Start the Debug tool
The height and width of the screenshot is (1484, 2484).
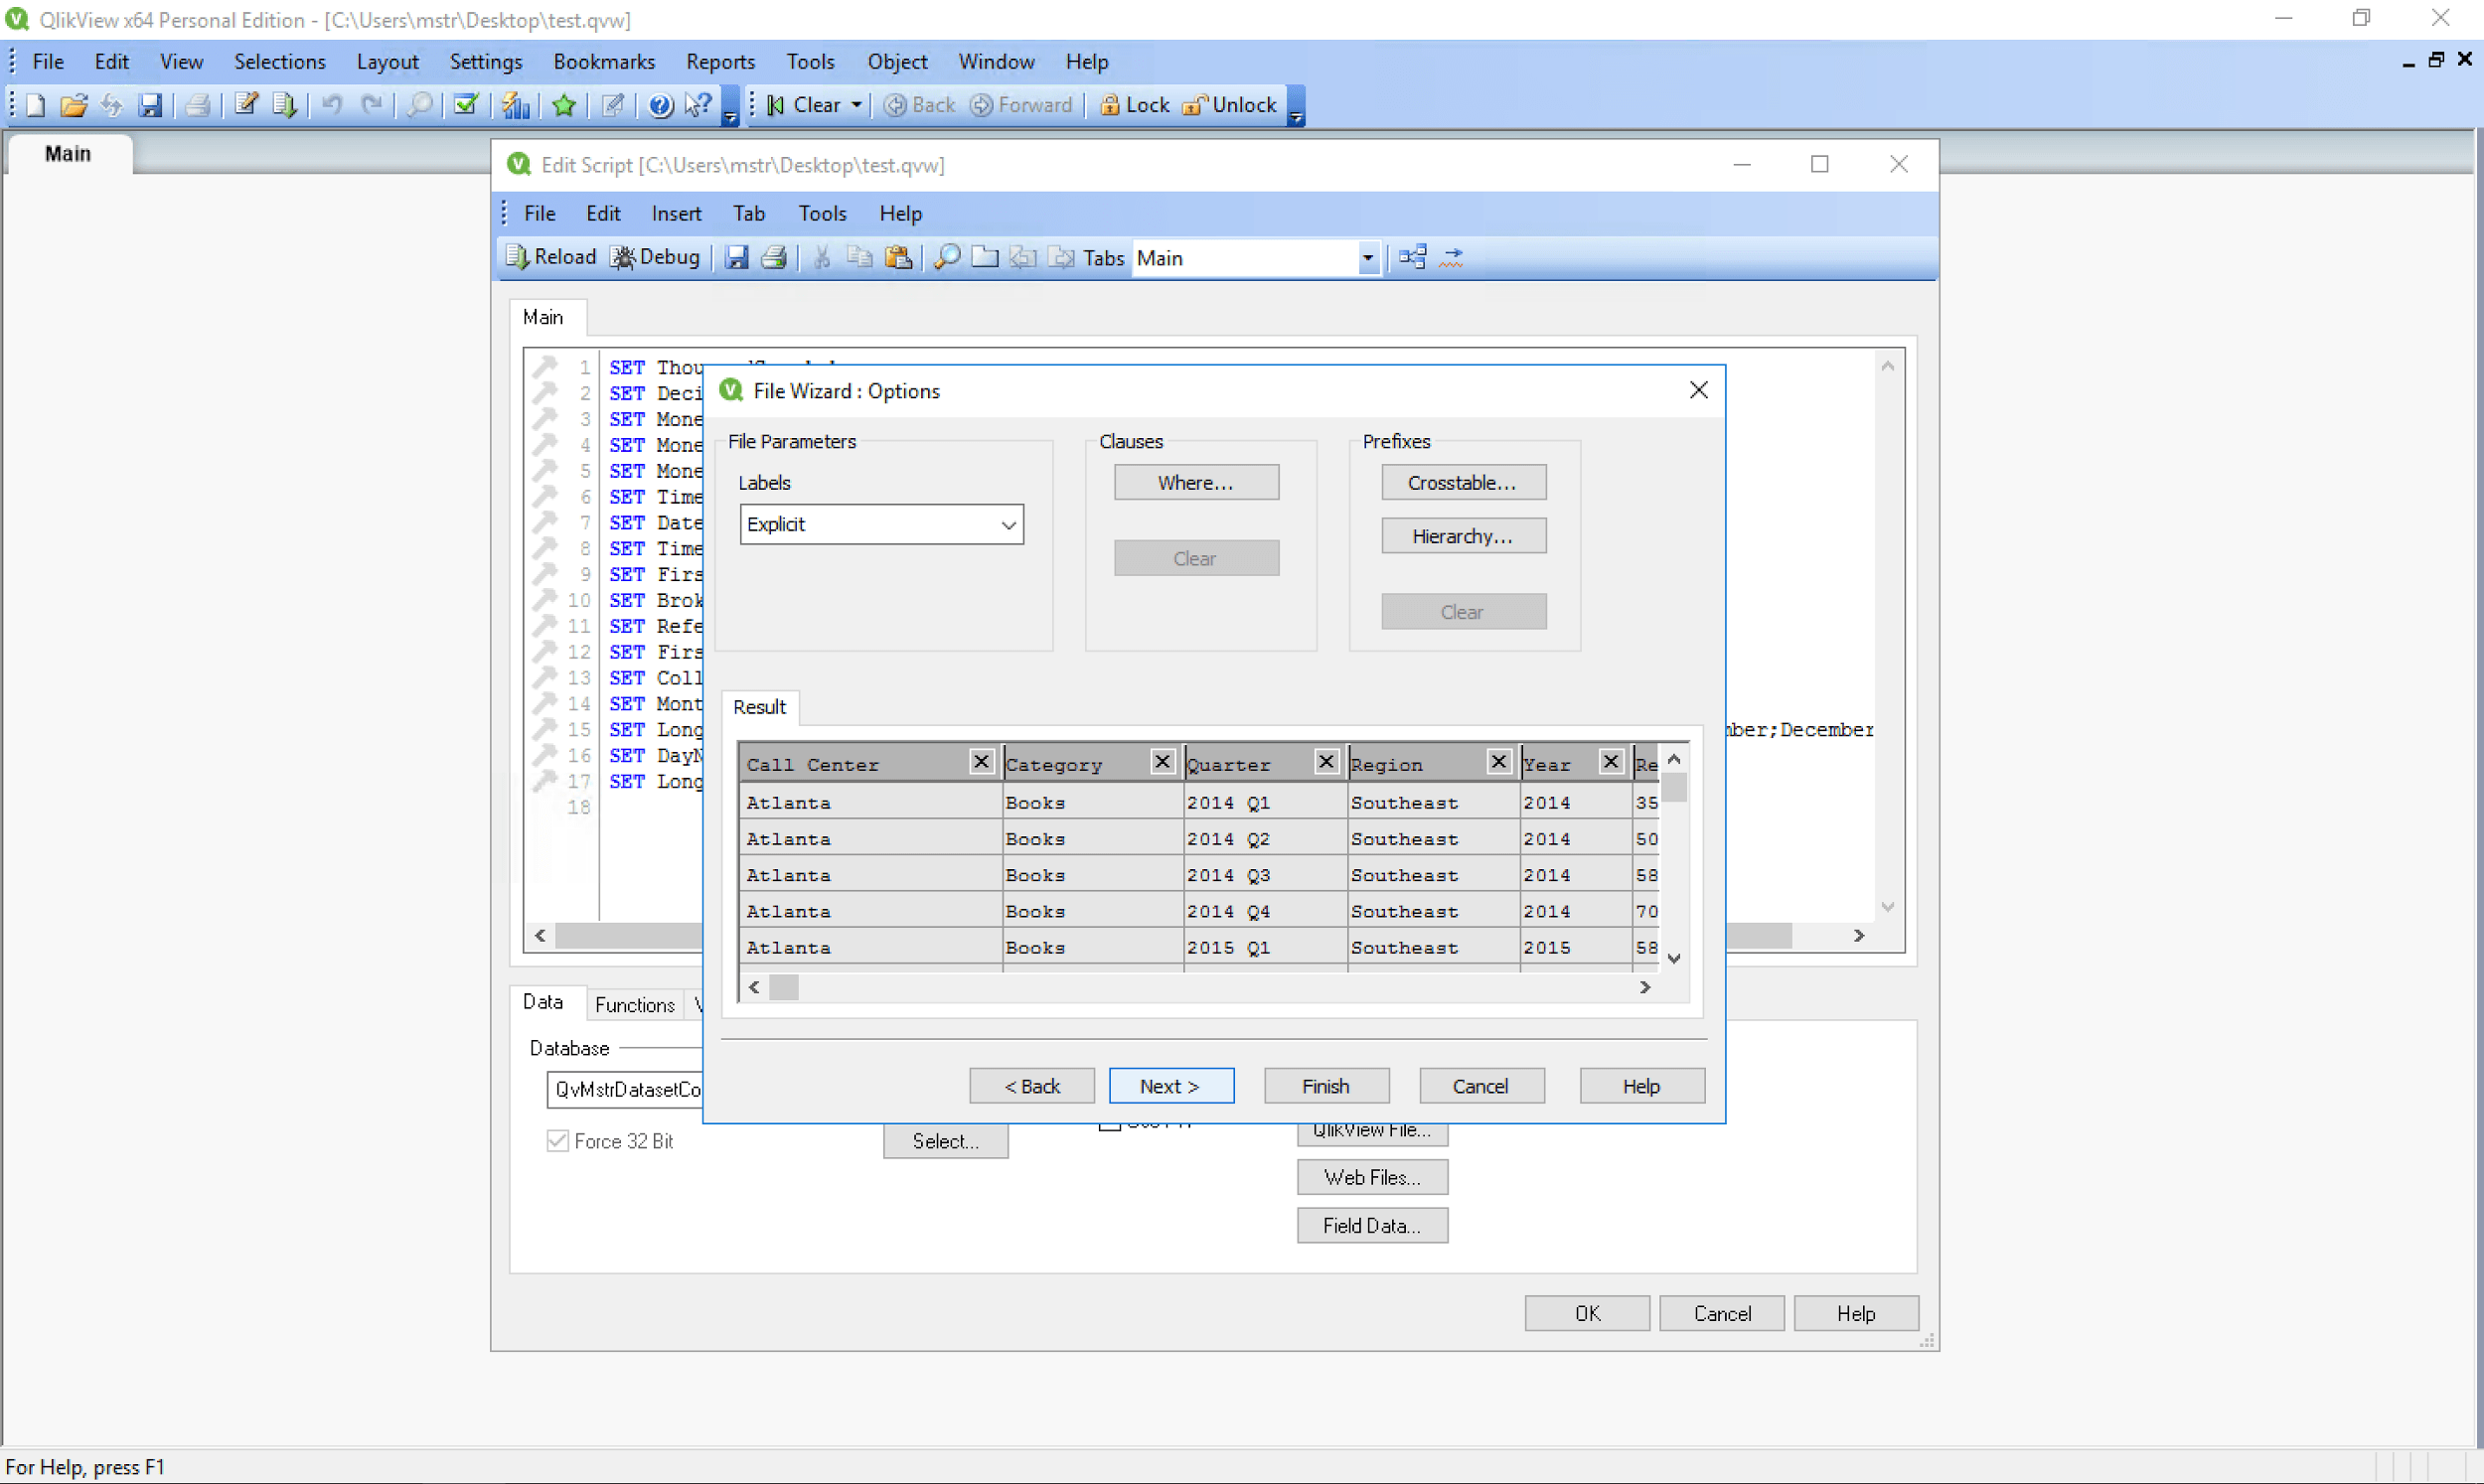click(655, 257)
